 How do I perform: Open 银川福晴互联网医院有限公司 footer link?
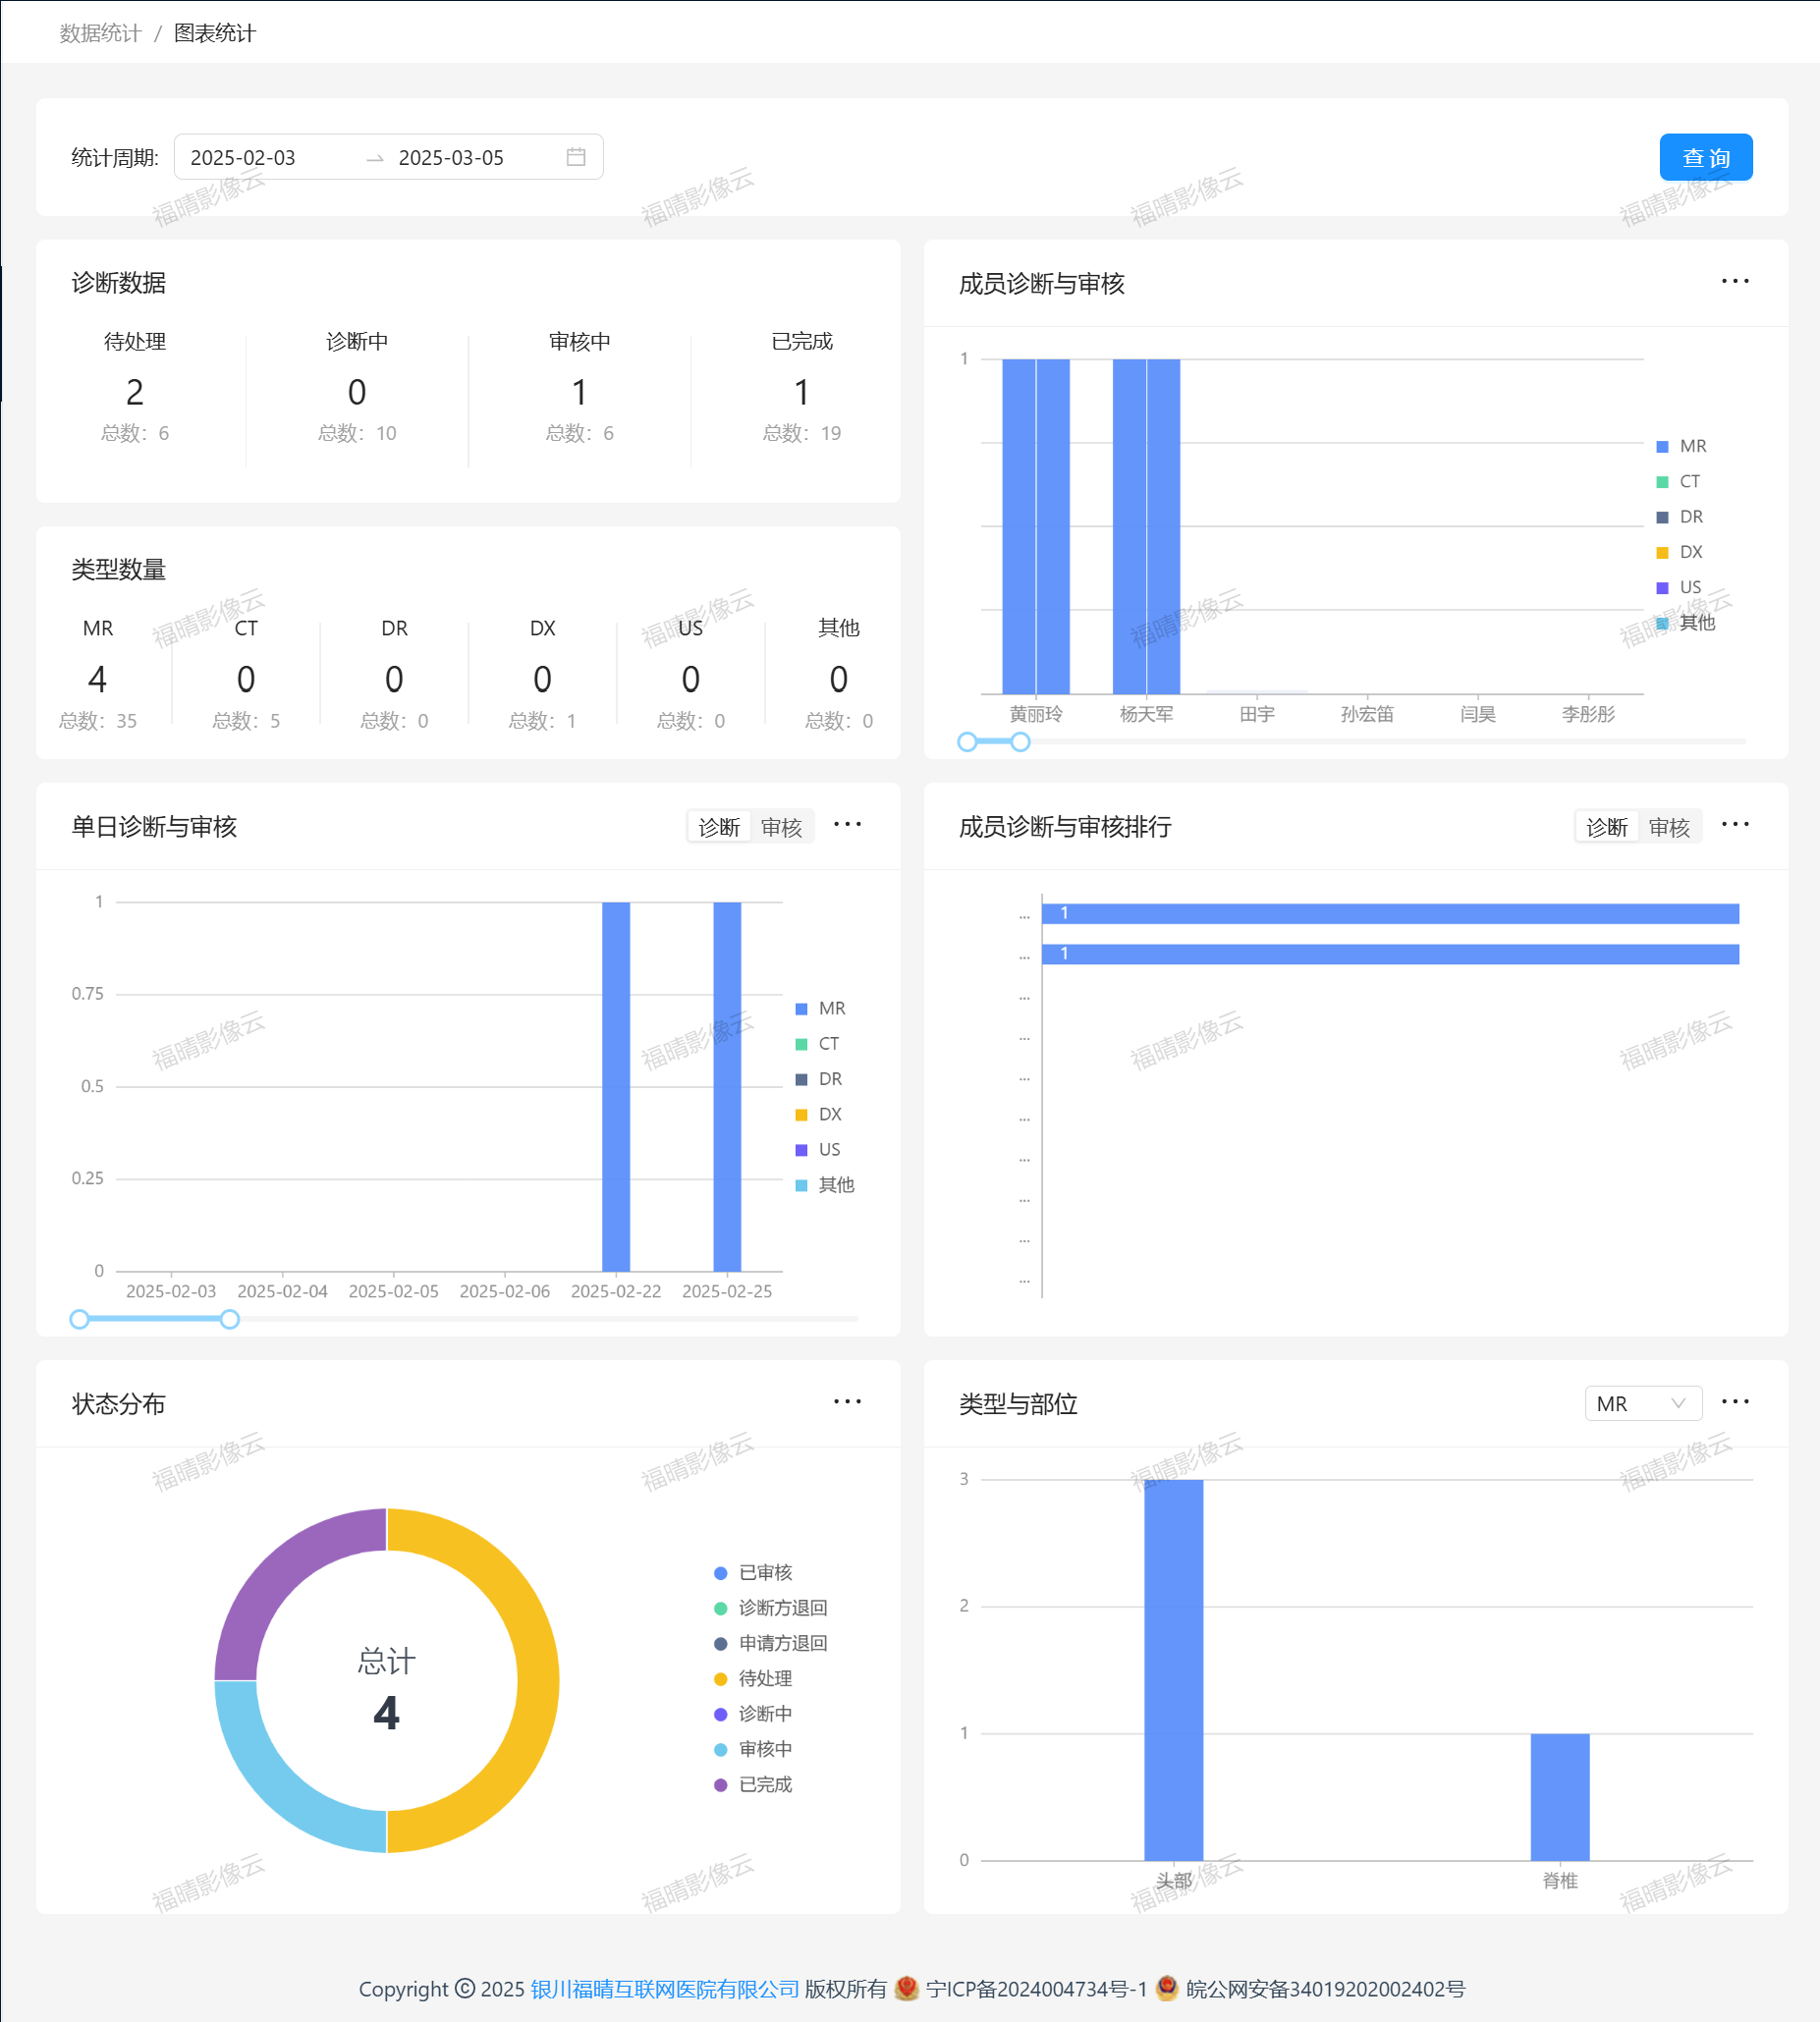664,1989
